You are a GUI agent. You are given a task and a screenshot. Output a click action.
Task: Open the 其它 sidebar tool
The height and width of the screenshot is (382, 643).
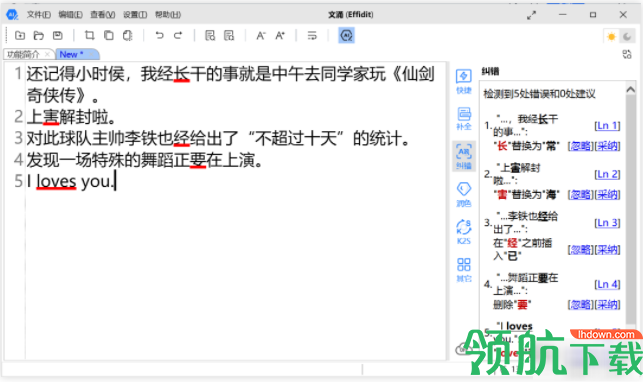(464, 270)
